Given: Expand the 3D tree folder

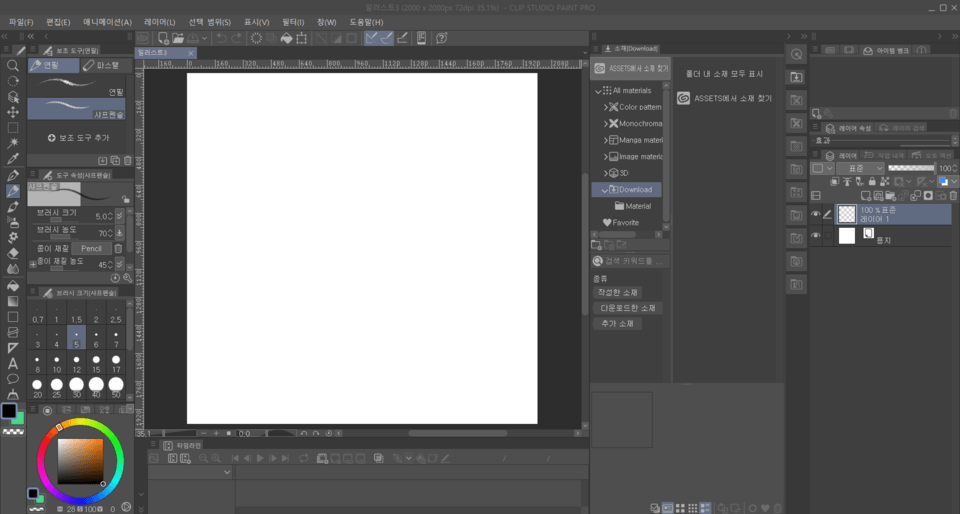Looking at the screenshot, I should 606,173.
